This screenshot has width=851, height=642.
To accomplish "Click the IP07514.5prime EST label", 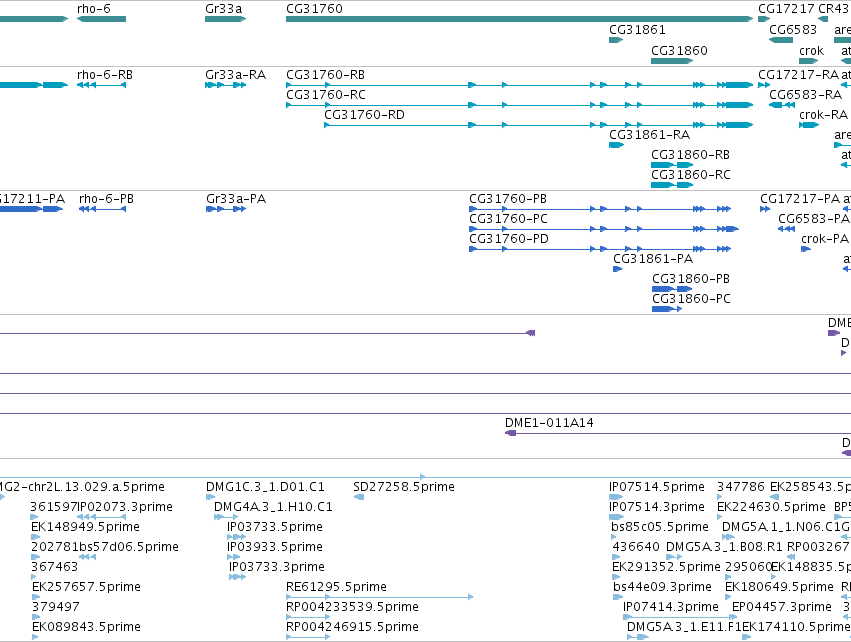I will pyautogui.click(x=657, y=487).
